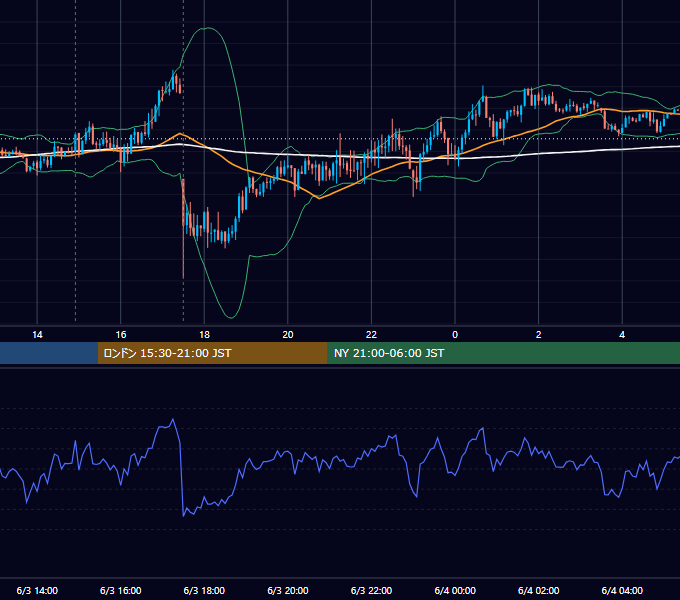
Task: Click the '6/3 22:00' oscillator axis label
Action: [371, 590]
